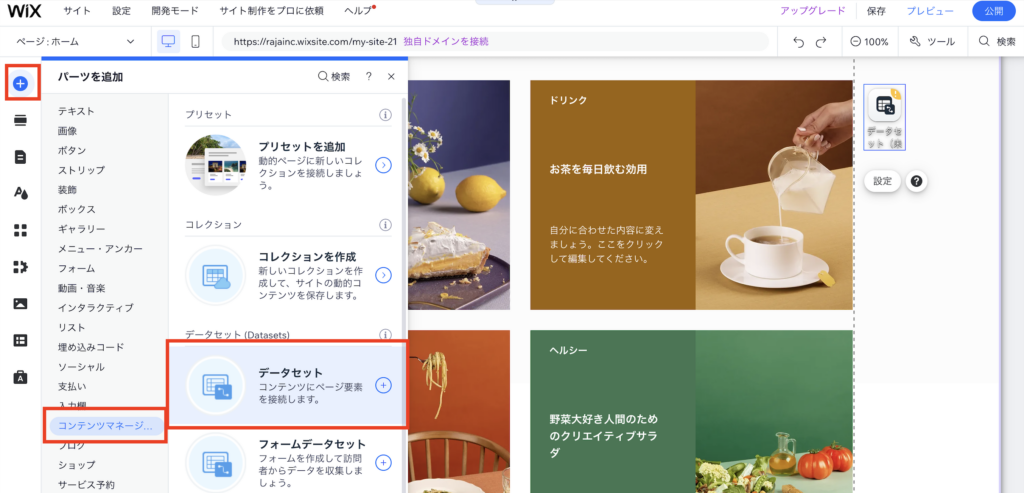The image size is (1024, 493).
Task: Select 装飾 category
Action: 67,189
